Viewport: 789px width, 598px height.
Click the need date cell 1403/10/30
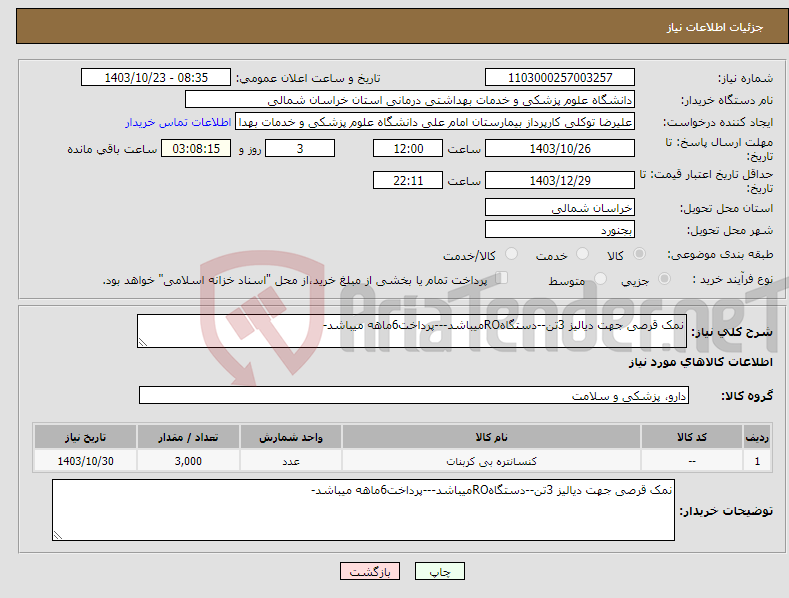85,461
